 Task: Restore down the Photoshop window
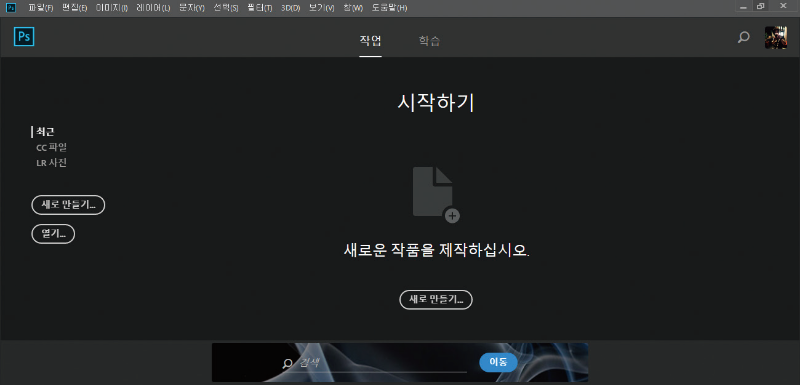pyautogui.click(x=761, y=6)
